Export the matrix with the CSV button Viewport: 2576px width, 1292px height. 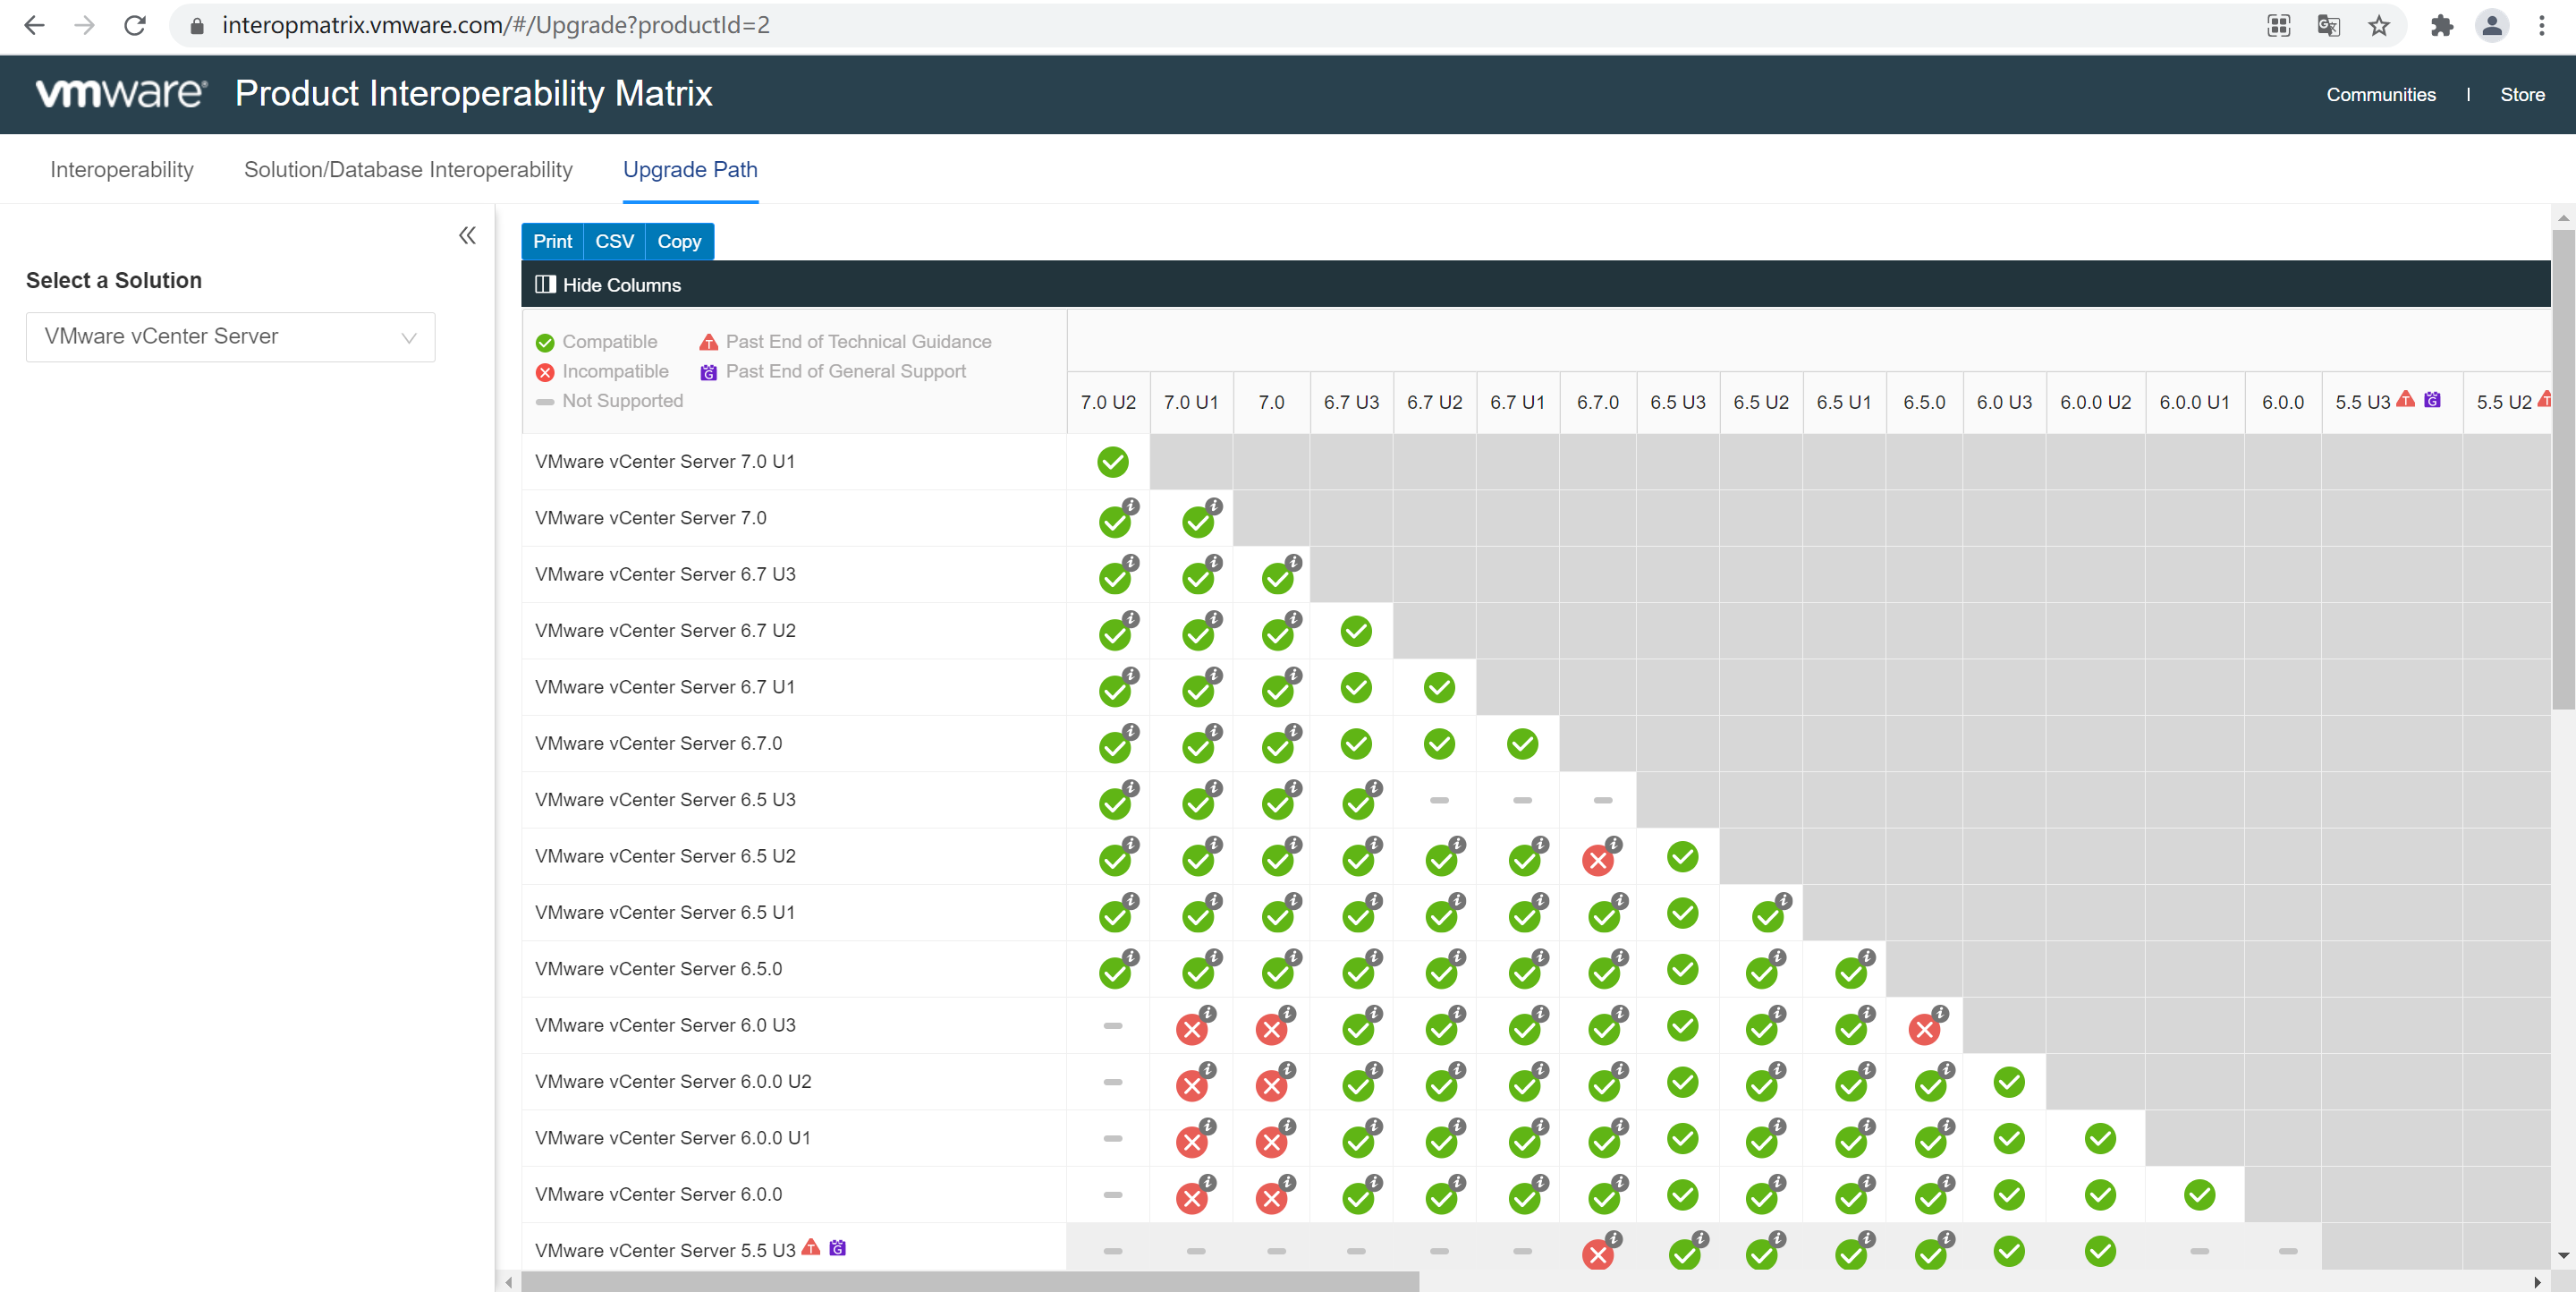click(x=614, y=241)
